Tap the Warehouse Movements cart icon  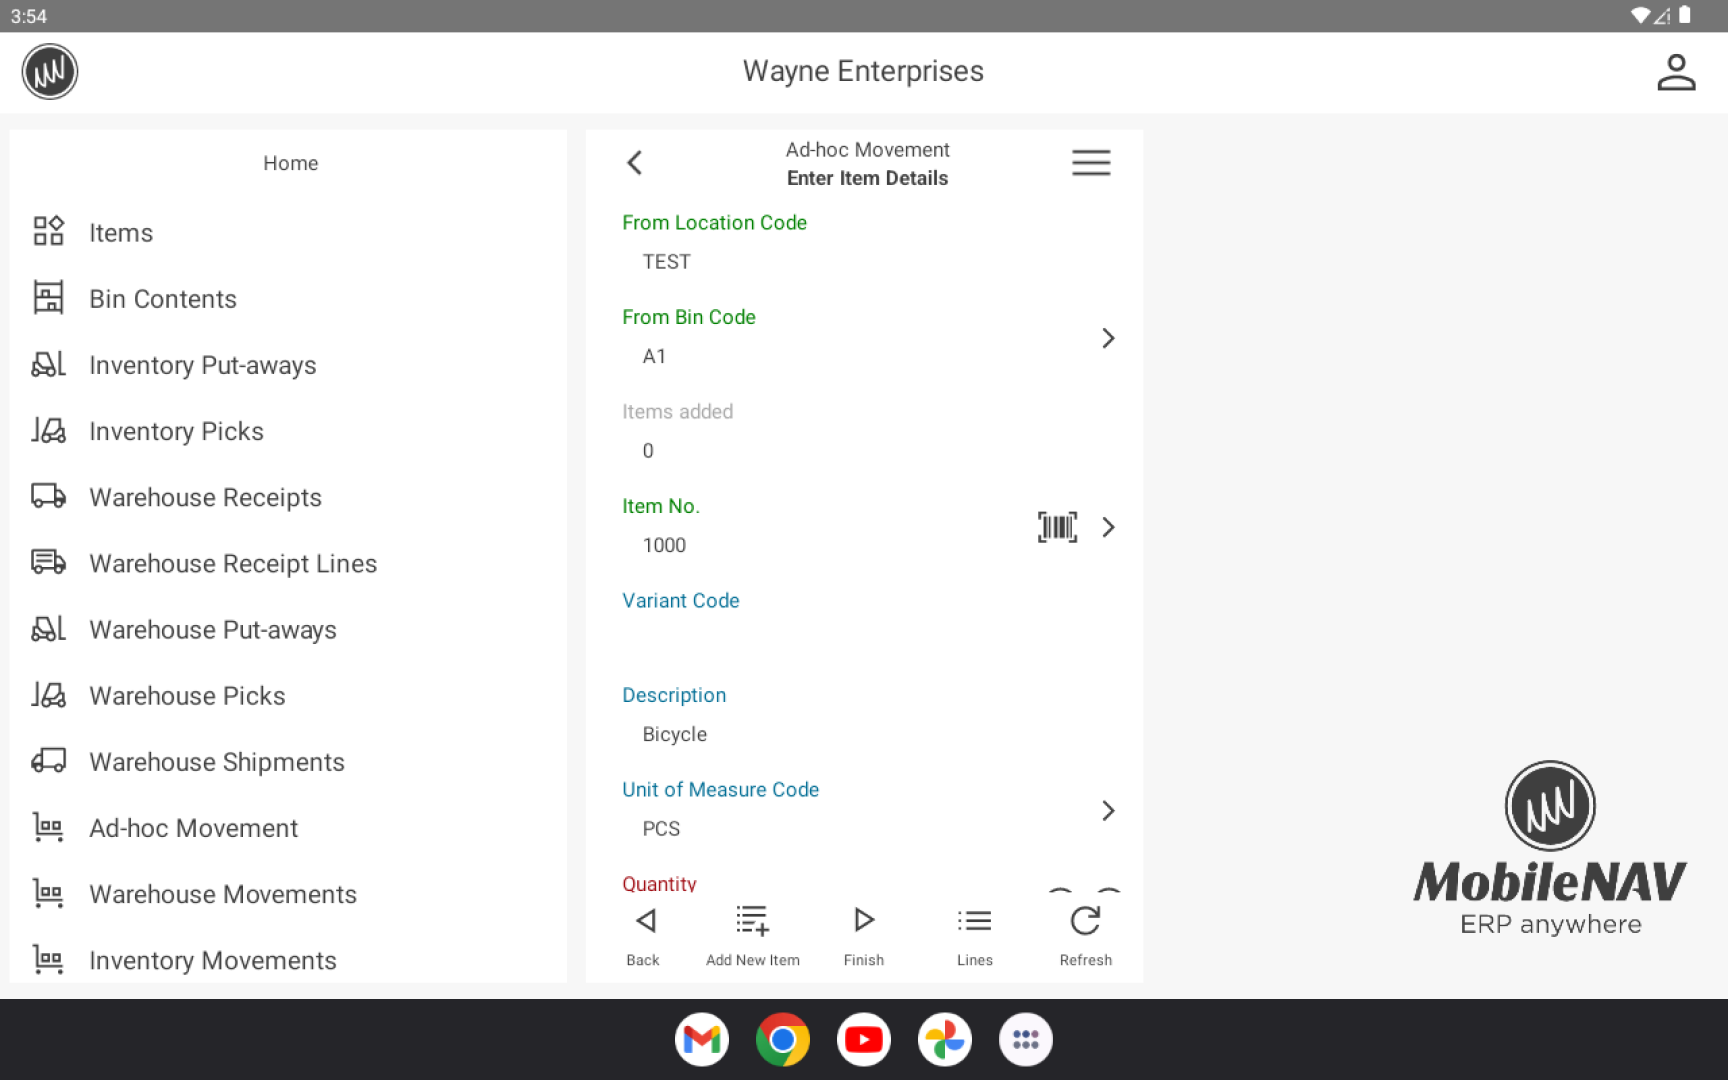[48, 893]
